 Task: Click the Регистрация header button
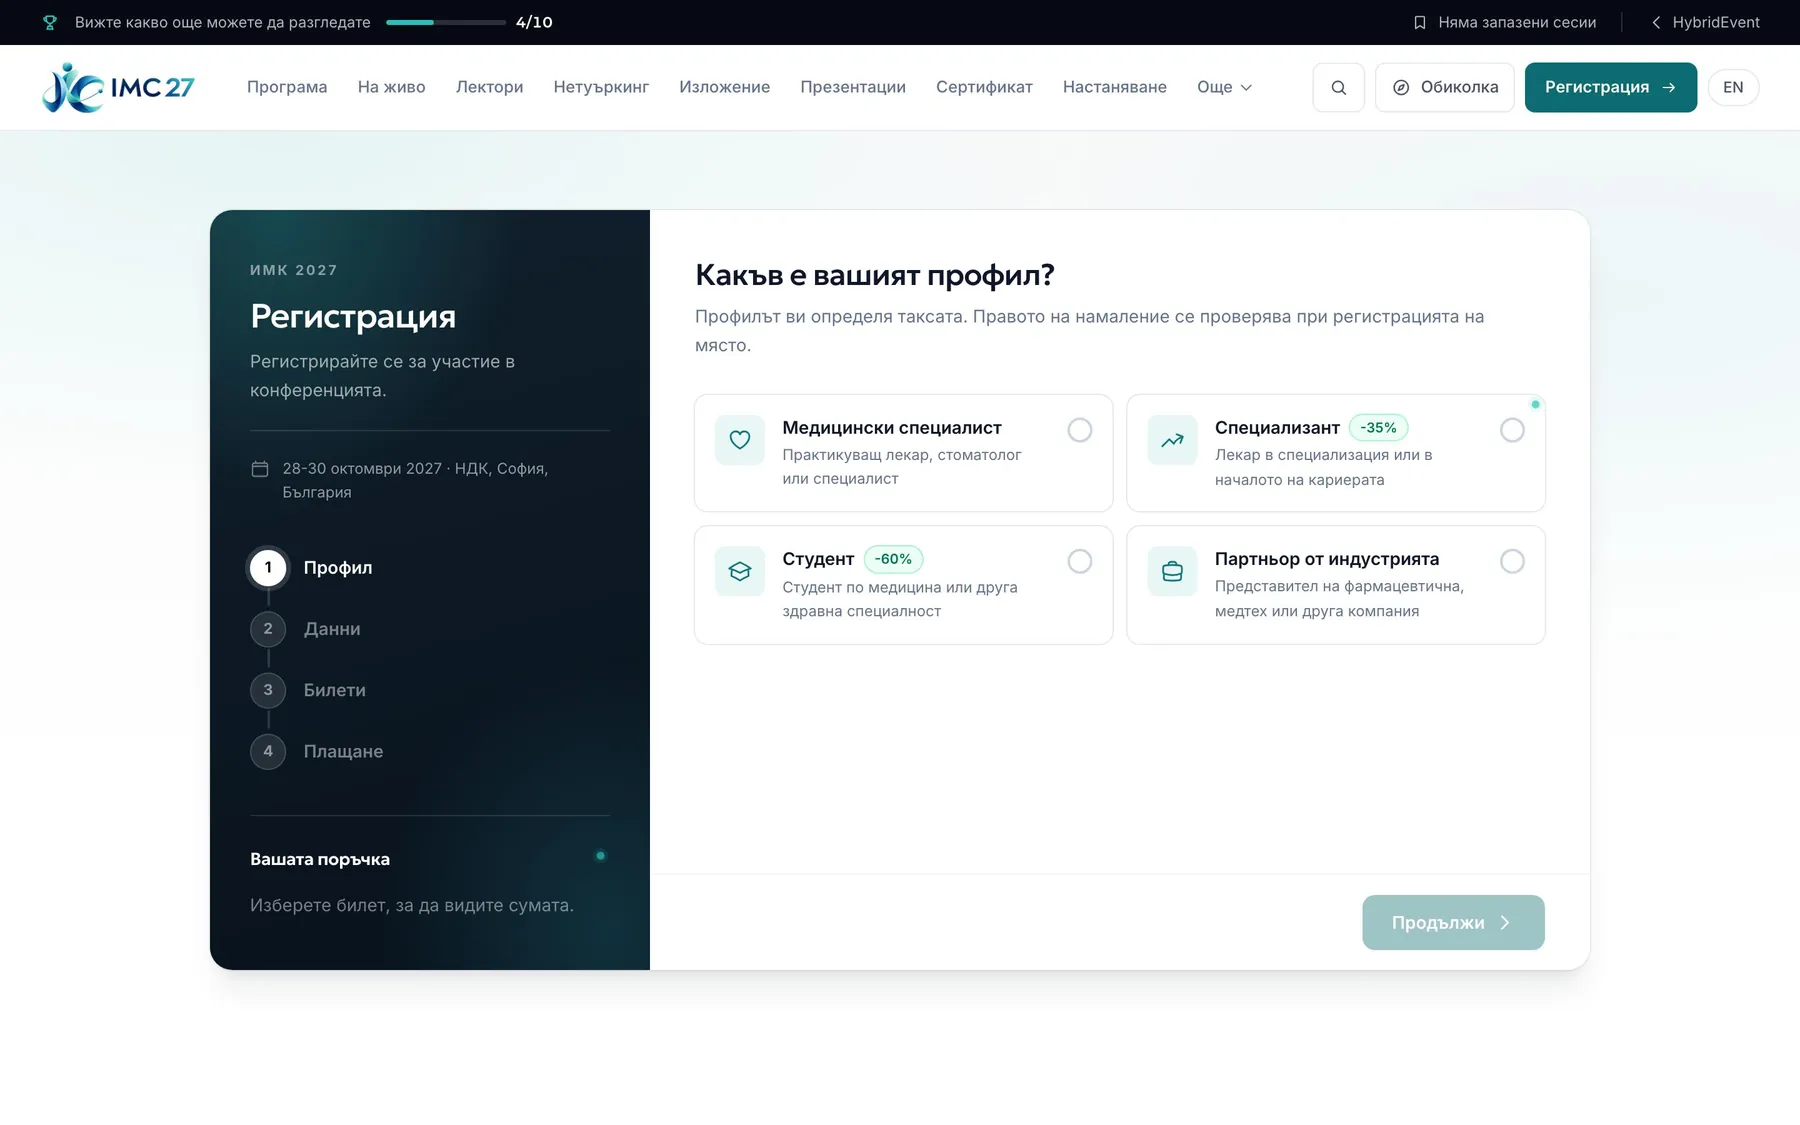tap(1610, 87)
